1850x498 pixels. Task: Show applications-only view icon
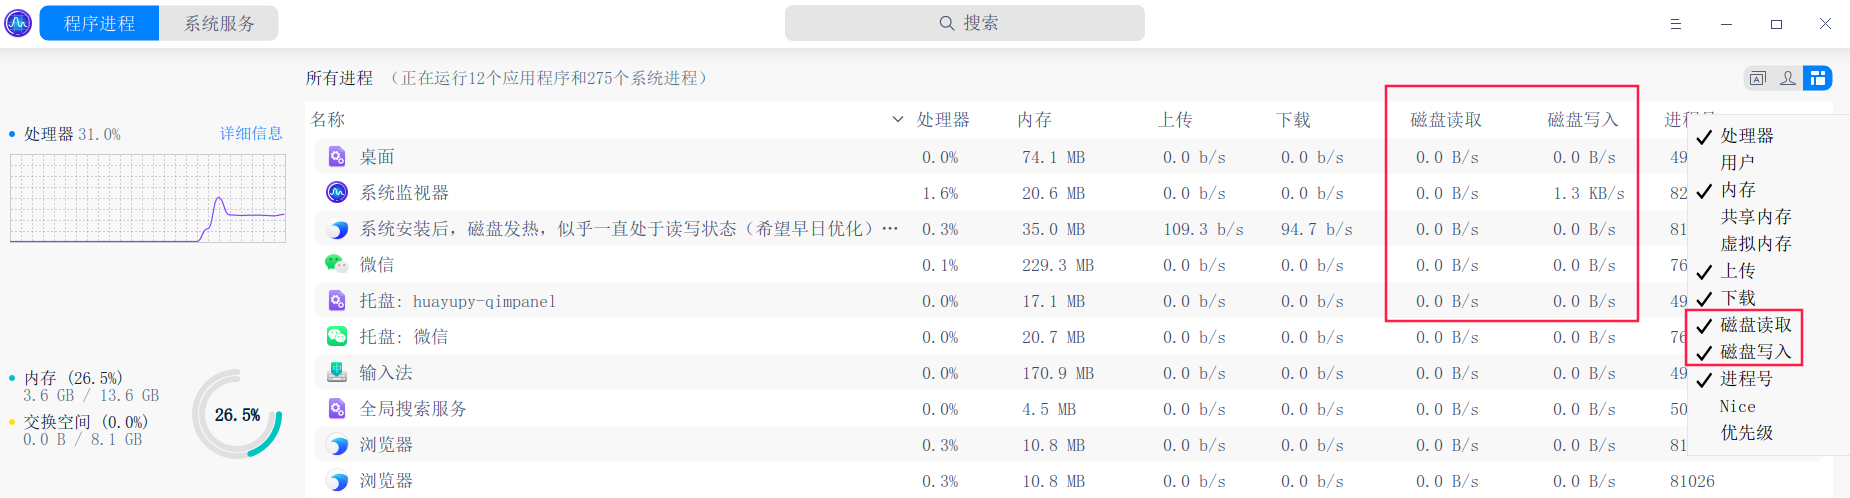[x=1758, y=78]
